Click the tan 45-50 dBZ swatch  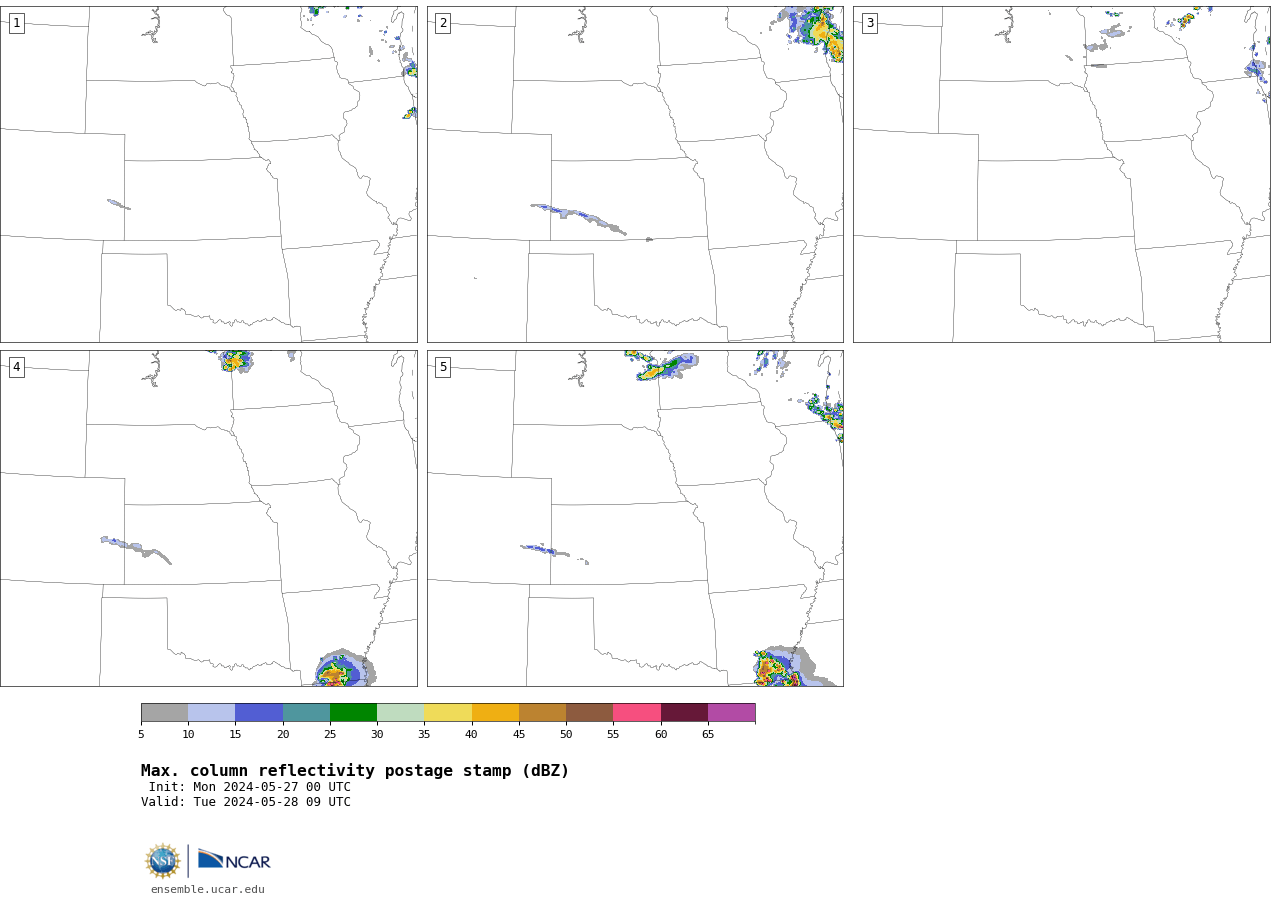[x=542, y=713]
